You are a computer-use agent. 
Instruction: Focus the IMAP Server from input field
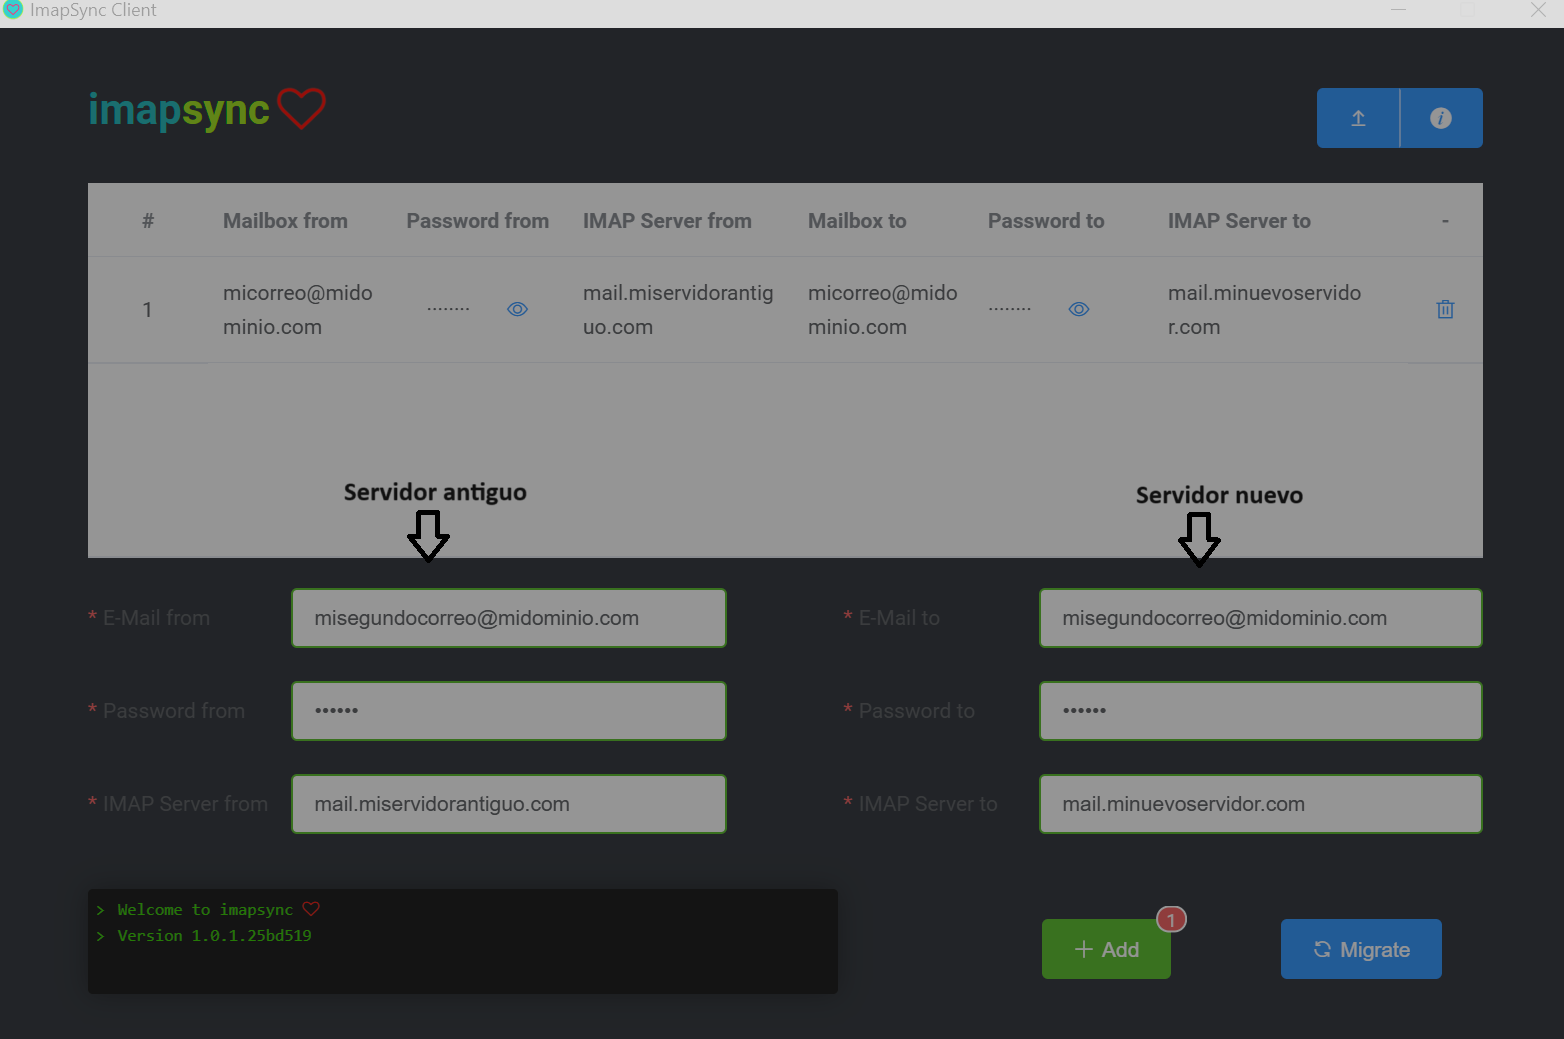[509, 804]
